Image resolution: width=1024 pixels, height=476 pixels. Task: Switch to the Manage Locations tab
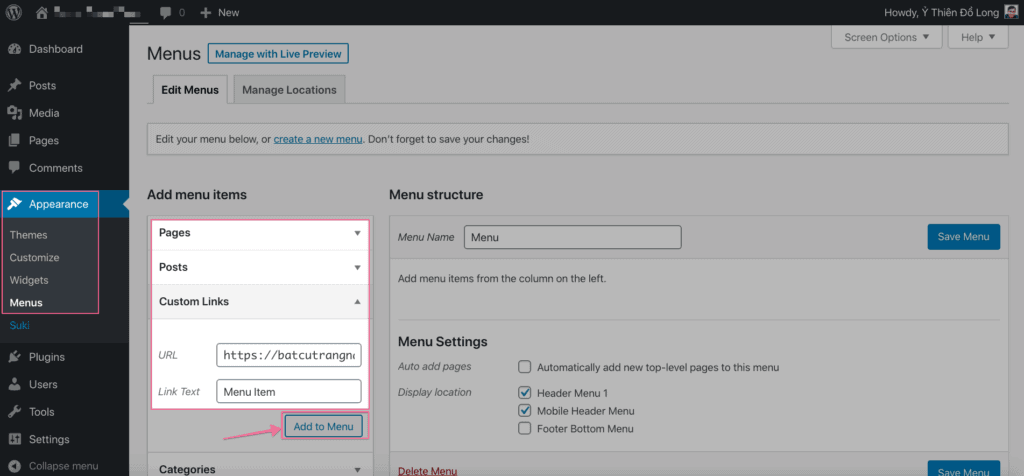point(289,90)
